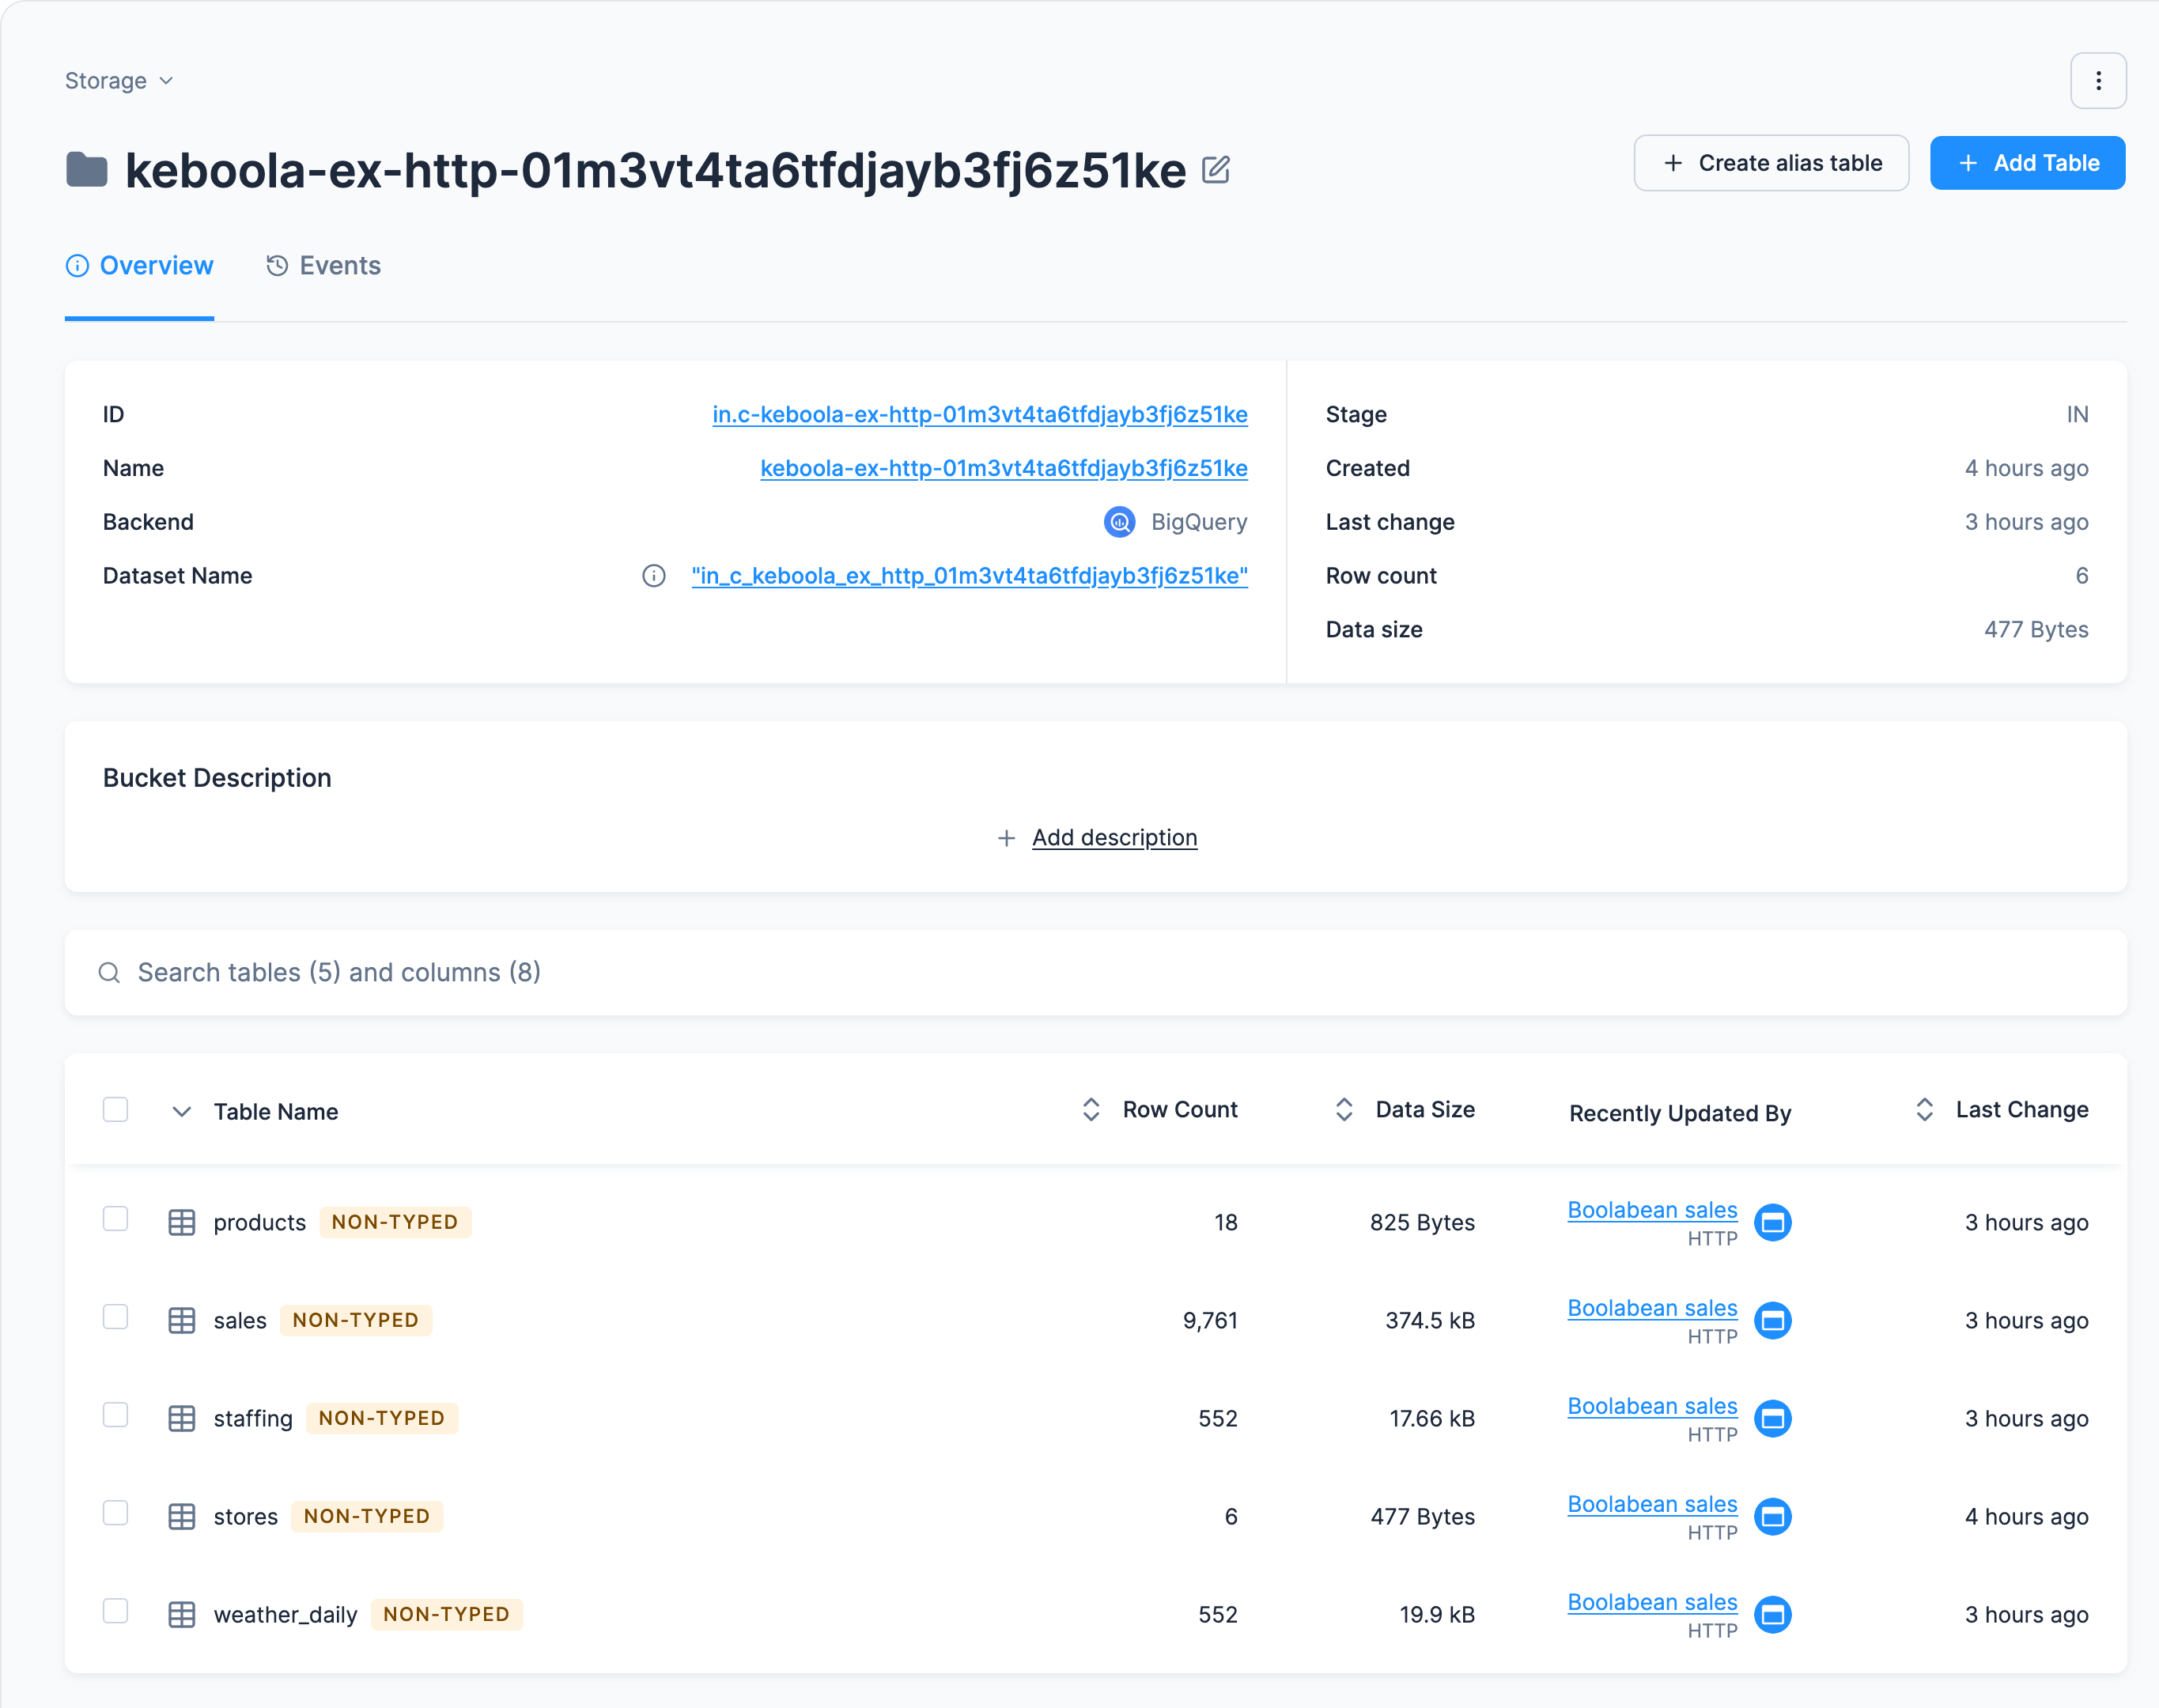
Task: Check the products table checkbox
Action: tap(116, 1219)
